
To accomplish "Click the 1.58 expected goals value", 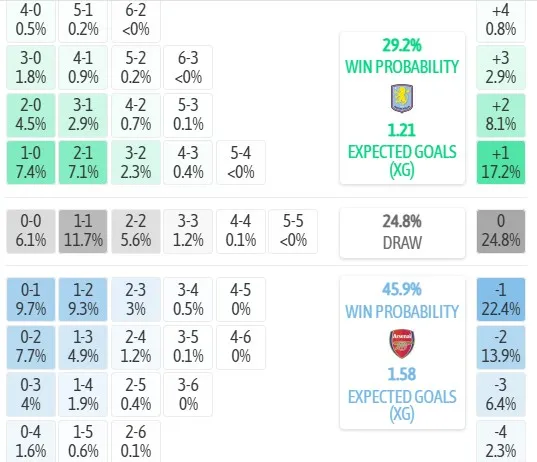I will 402,374.
